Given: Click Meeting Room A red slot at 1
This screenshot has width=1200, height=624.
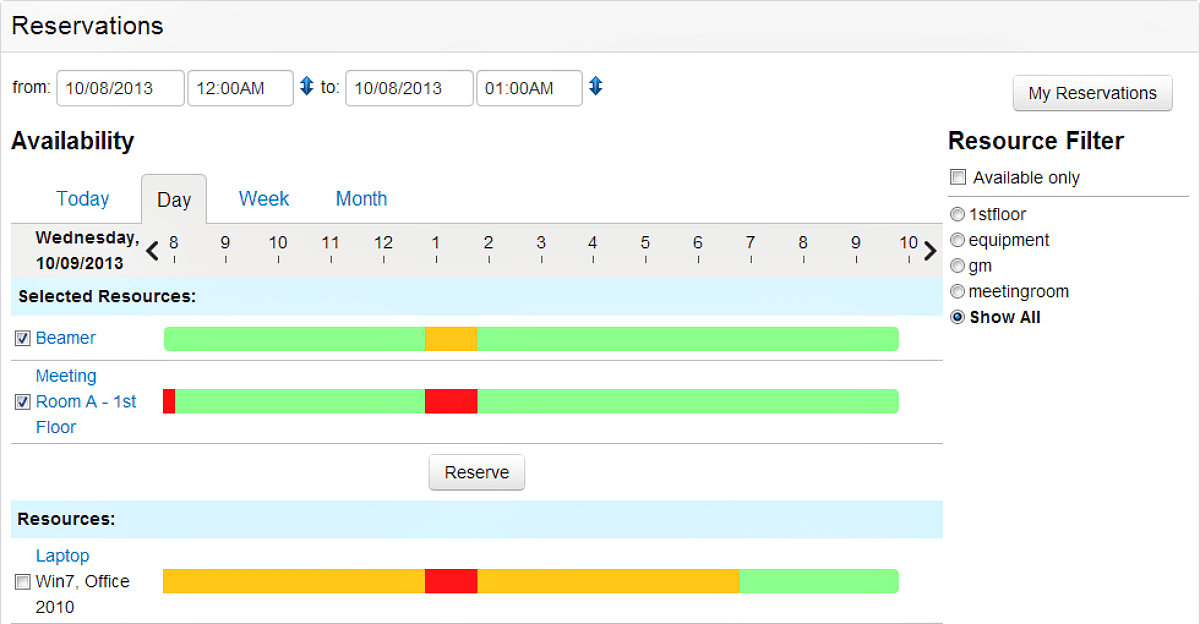Looking at the screenshot, I should pyautogui.click(x=451, y=402).
